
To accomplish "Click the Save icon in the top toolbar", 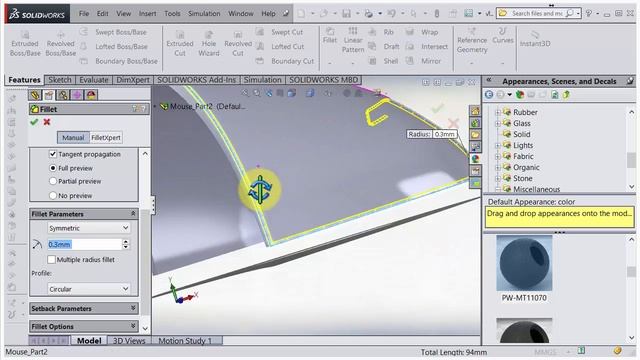I will point(347,13).
